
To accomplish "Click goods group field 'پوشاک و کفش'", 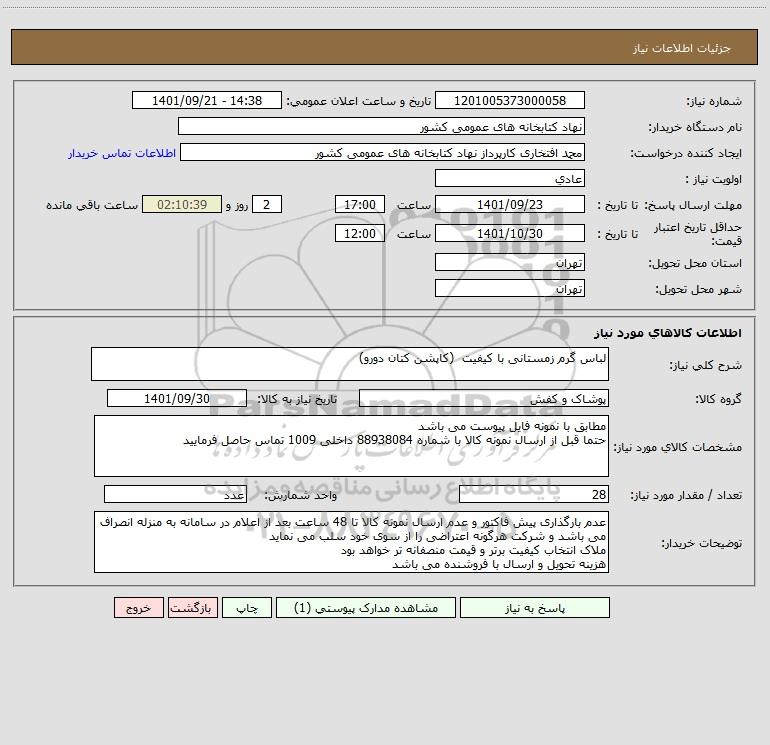I will (x=484, y=399).
